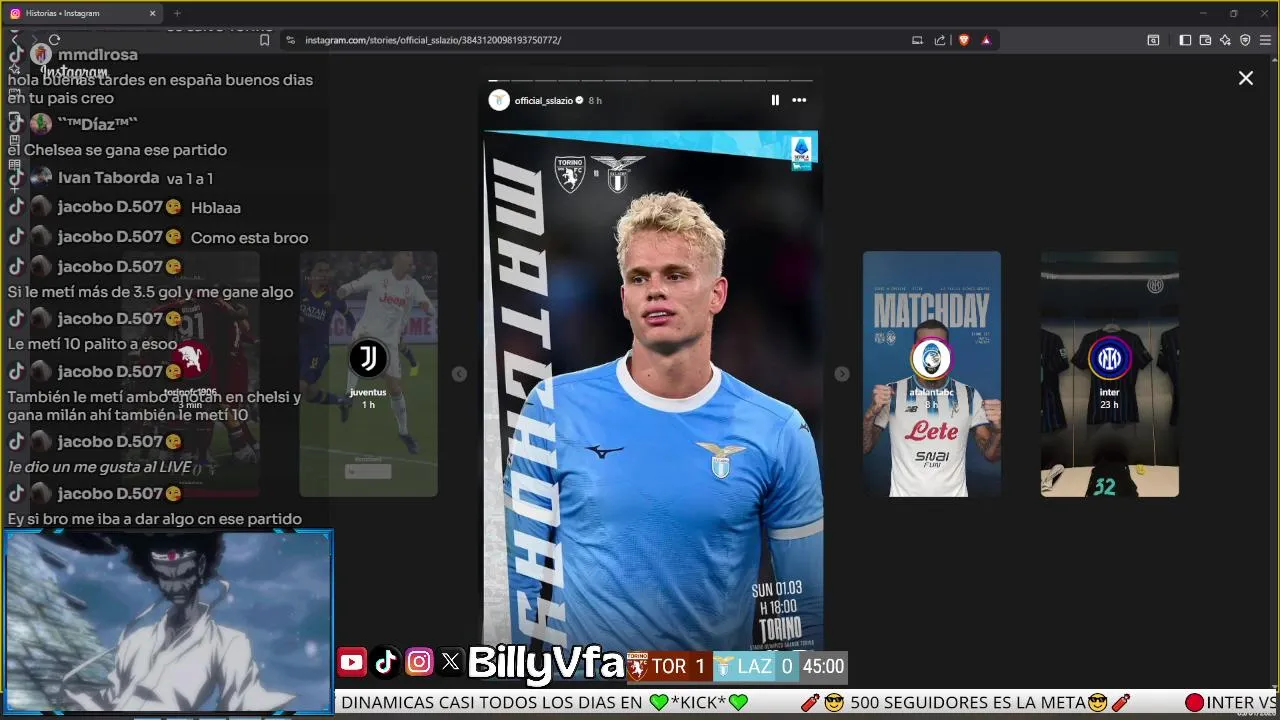This screenshot has width=1280, height=720.
Task: Click the TikTok icon in stream overlay
Action: tap(385, 662)
